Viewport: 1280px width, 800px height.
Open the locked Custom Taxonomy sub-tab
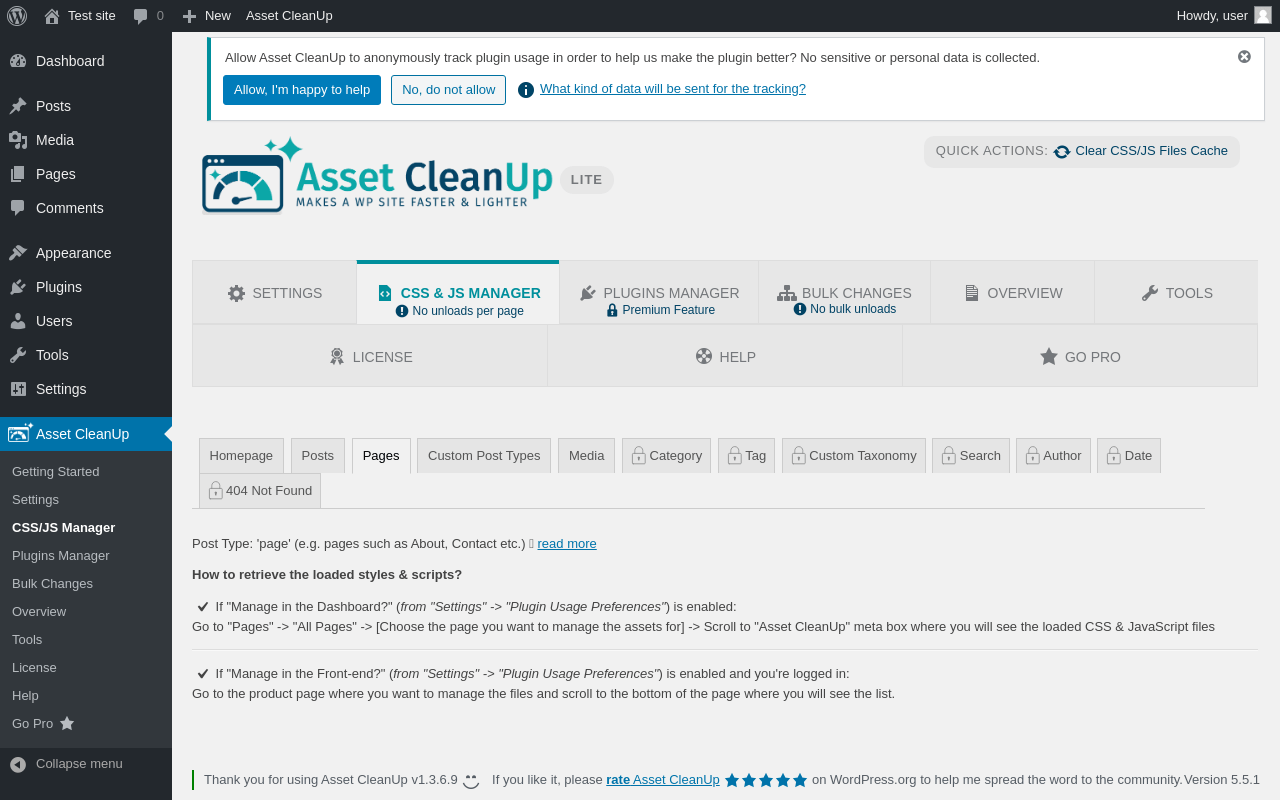[x=854, y=456]
